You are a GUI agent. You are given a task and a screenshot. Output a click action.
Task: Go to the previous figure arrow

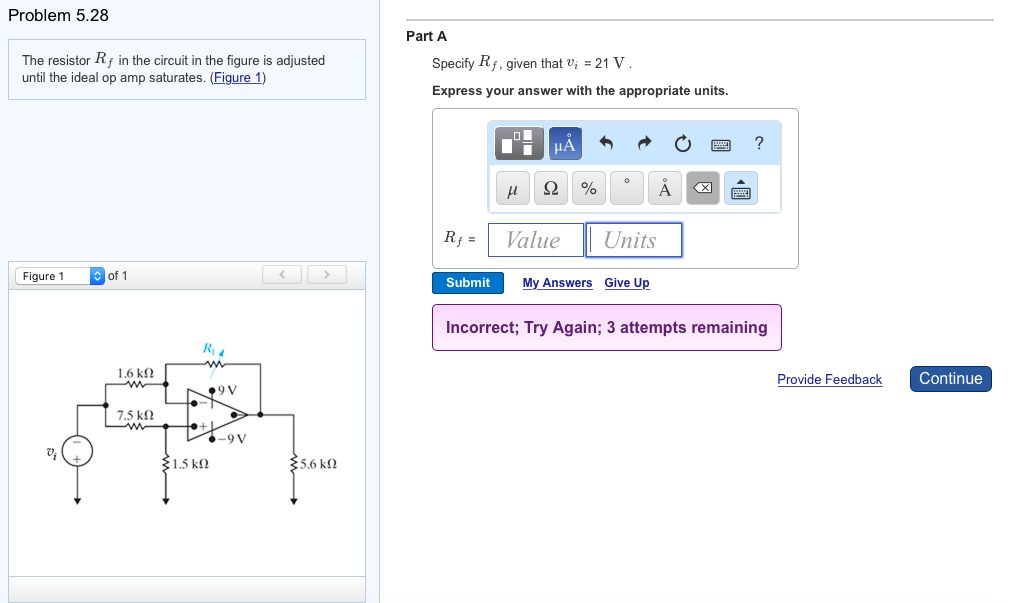pos(283,274)
